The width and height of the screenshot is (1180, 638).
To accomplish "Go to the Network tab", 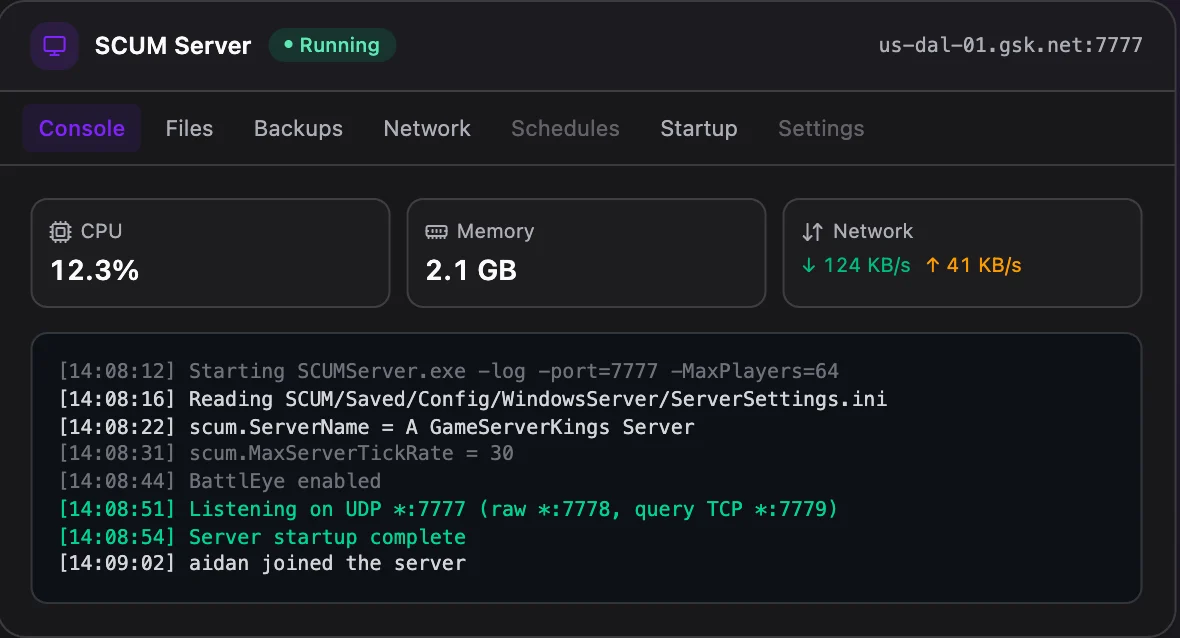I will point(427,129).
